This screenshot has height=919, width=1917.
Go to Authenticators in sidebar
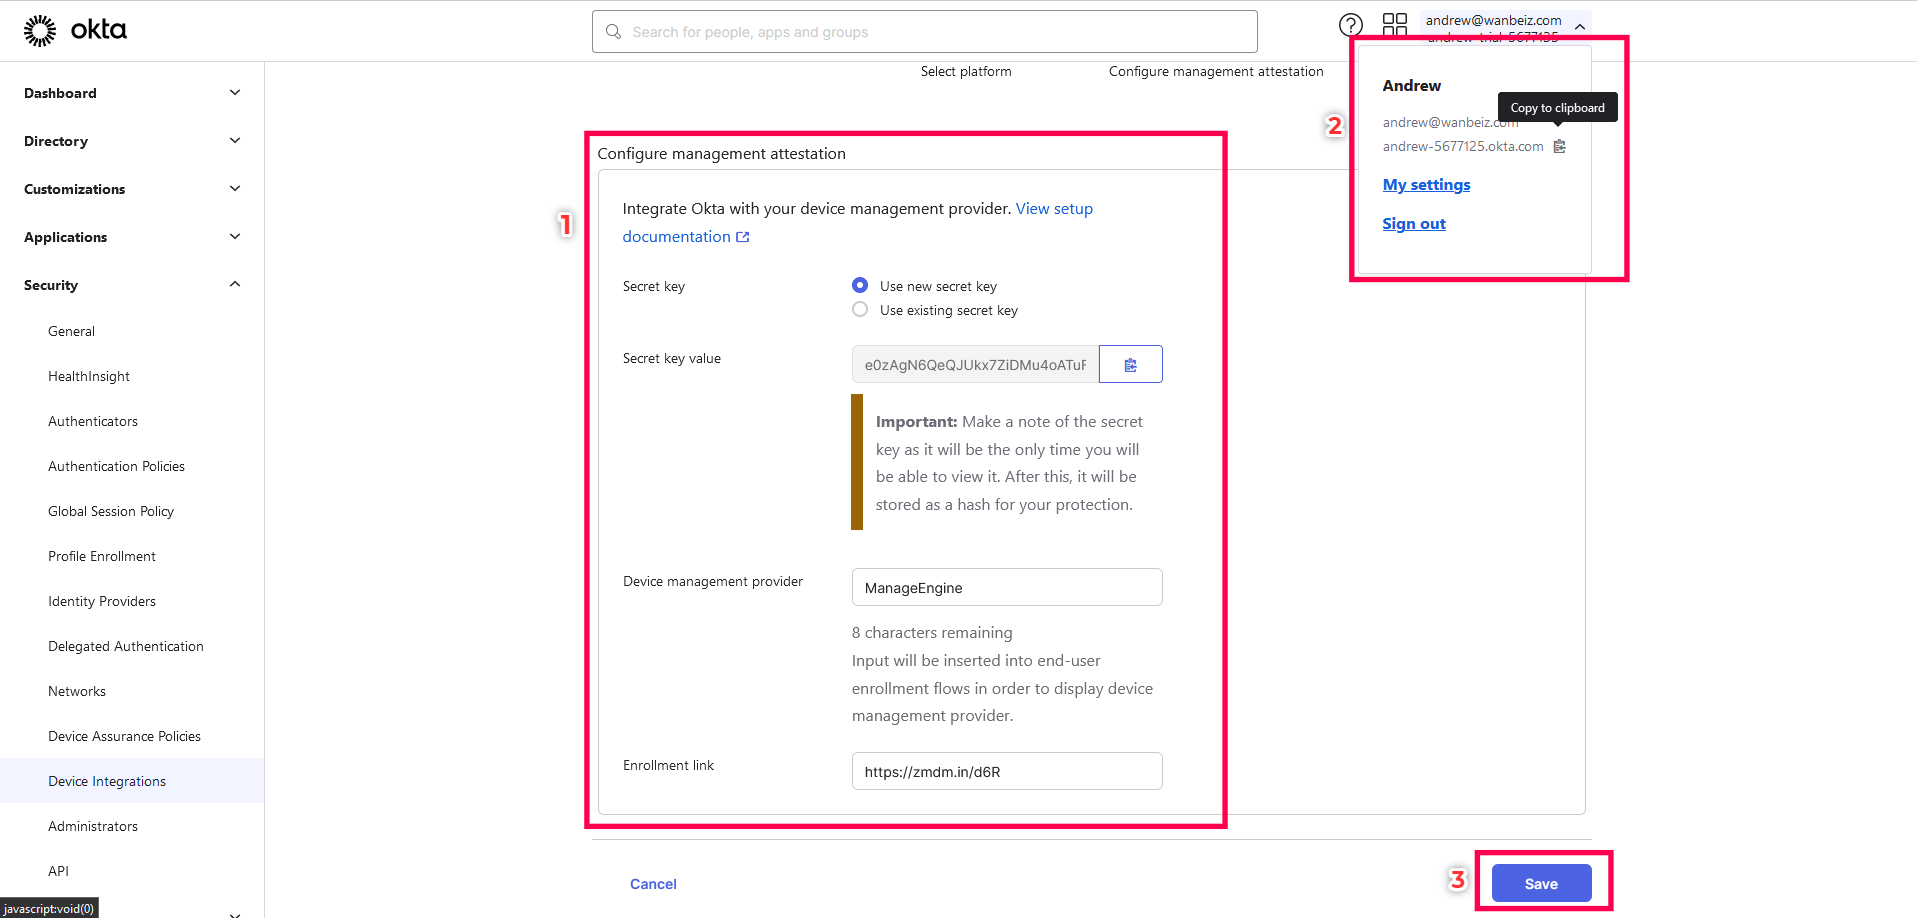tap(93, 421)
